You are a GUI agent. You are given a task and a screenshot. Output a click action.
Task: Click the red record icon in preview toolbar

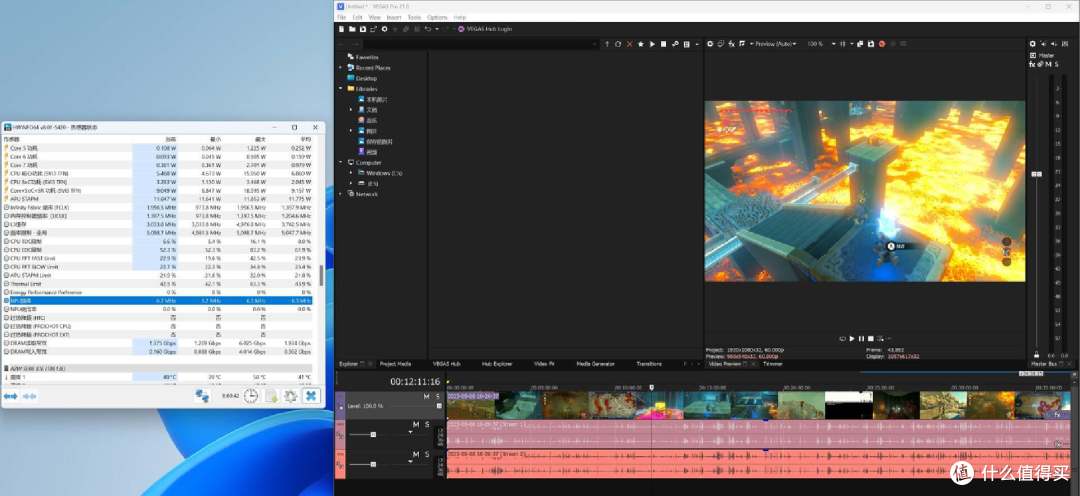click(x=882, y=44)
